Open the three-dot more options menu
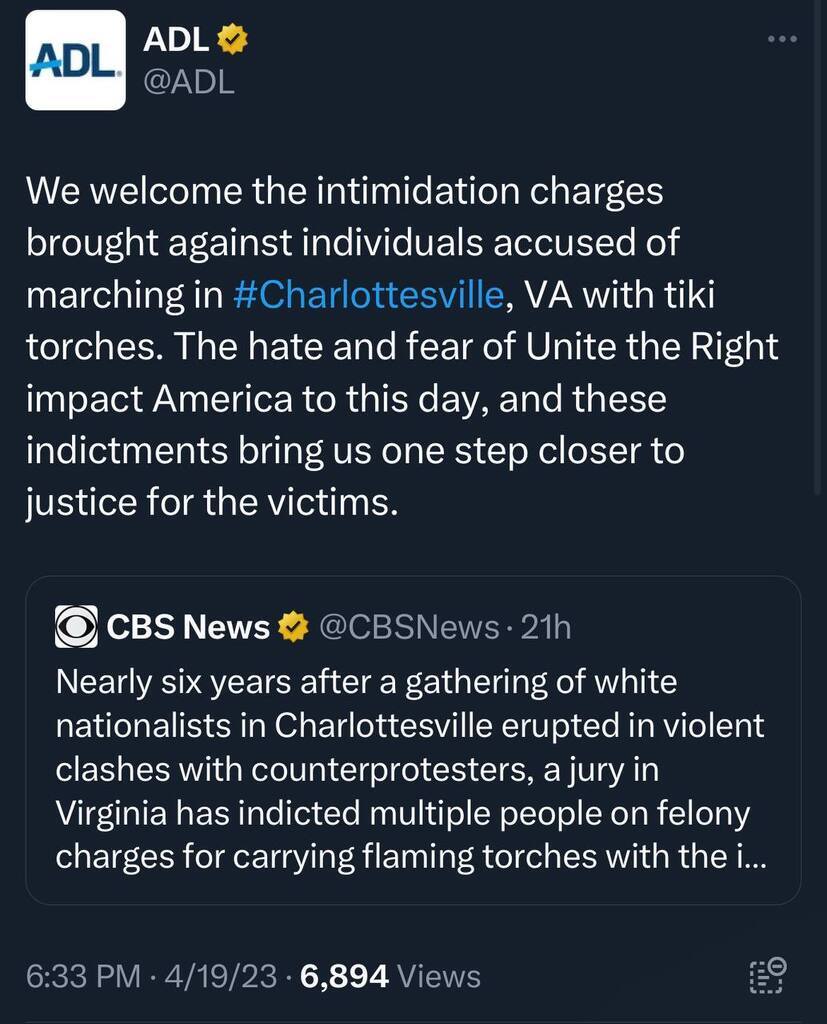The height and width of the screenshot is (1024, 827). [781, 40]
